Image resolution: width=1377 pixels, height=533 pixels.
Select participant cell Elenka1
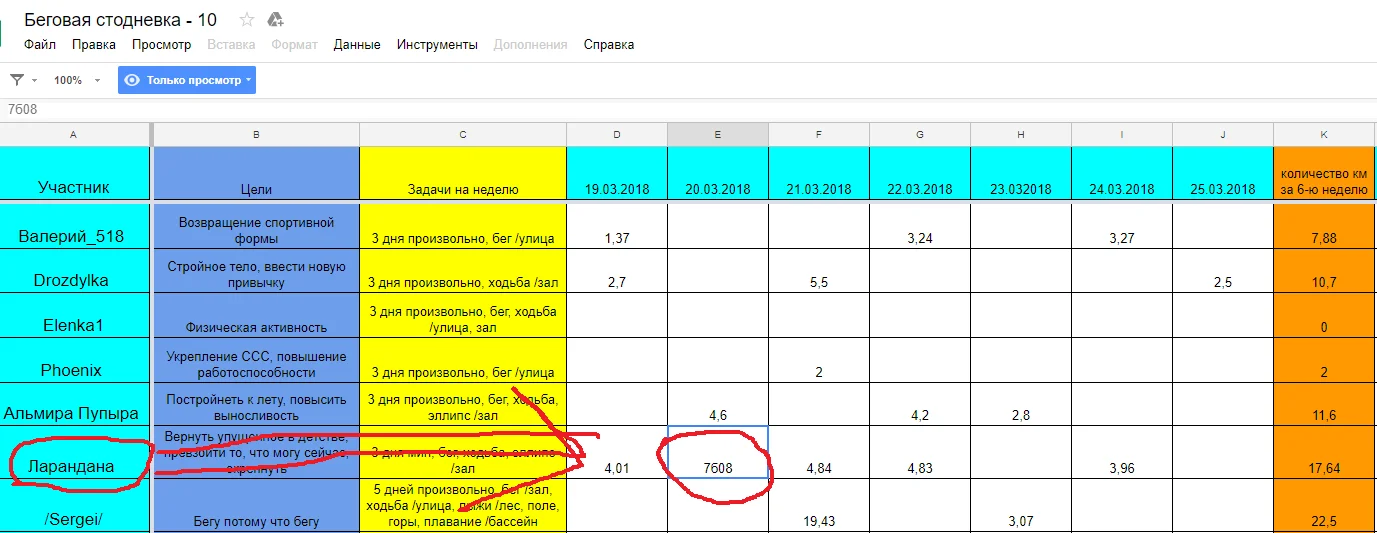pyautogui.click(x=75, y=315)
